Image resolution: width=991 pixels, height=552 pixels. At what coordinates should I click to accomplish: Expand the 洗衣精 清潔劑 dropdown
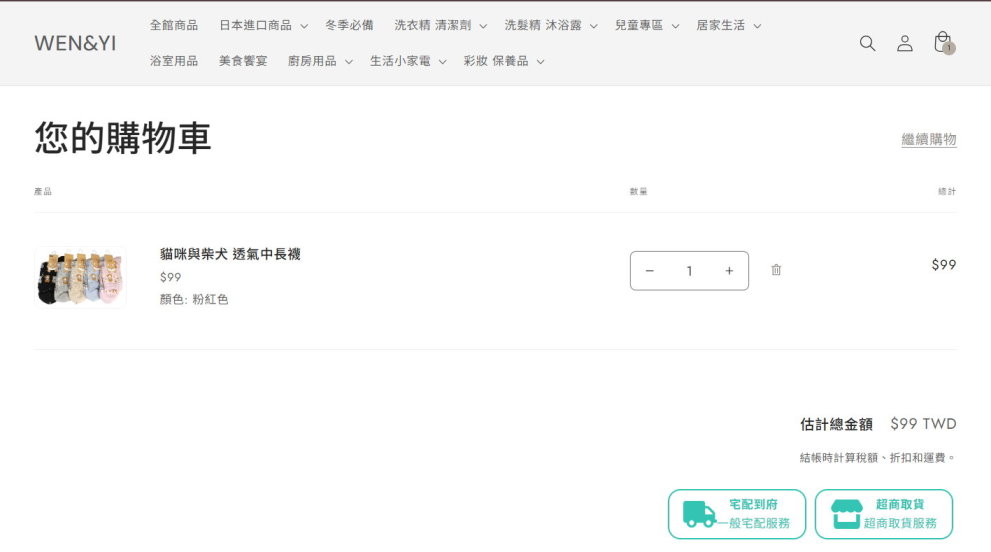(440, 25)
